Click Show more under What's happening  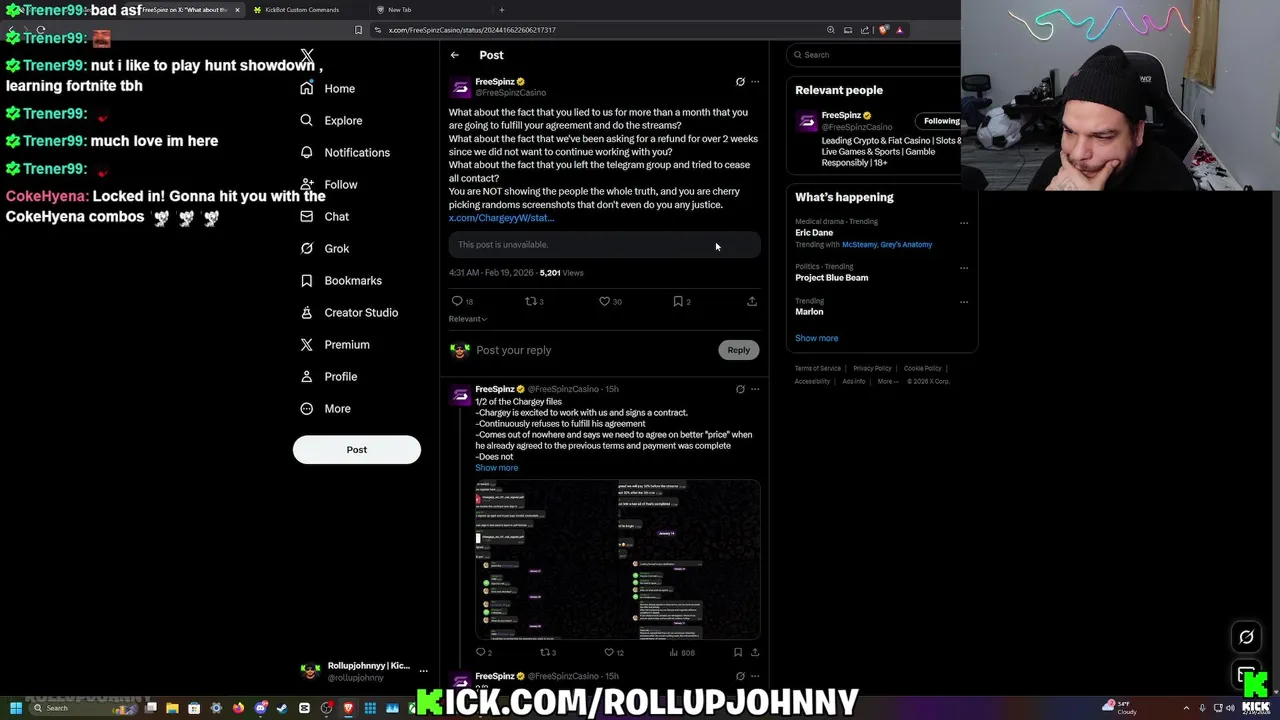[816, 338]
